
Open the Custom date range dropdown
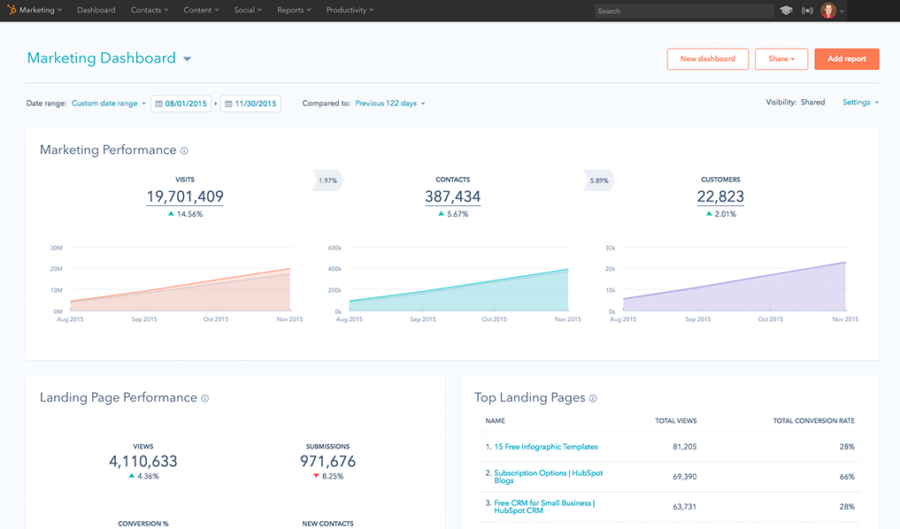pyautogui.click(x=108, y=103)
